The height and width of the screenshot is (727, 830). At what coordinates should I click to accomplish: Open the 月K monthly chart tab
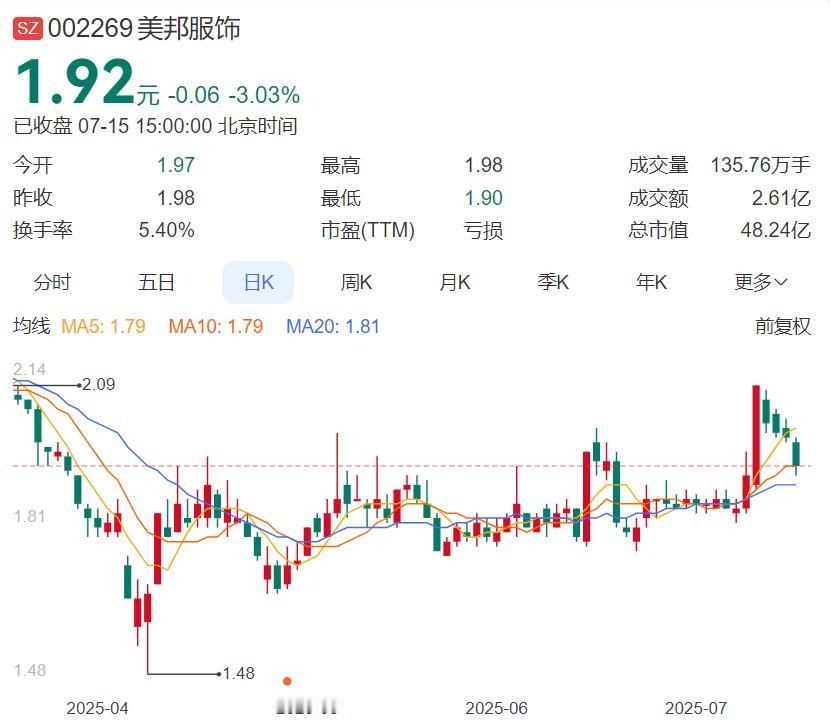(x=455, y=282)
